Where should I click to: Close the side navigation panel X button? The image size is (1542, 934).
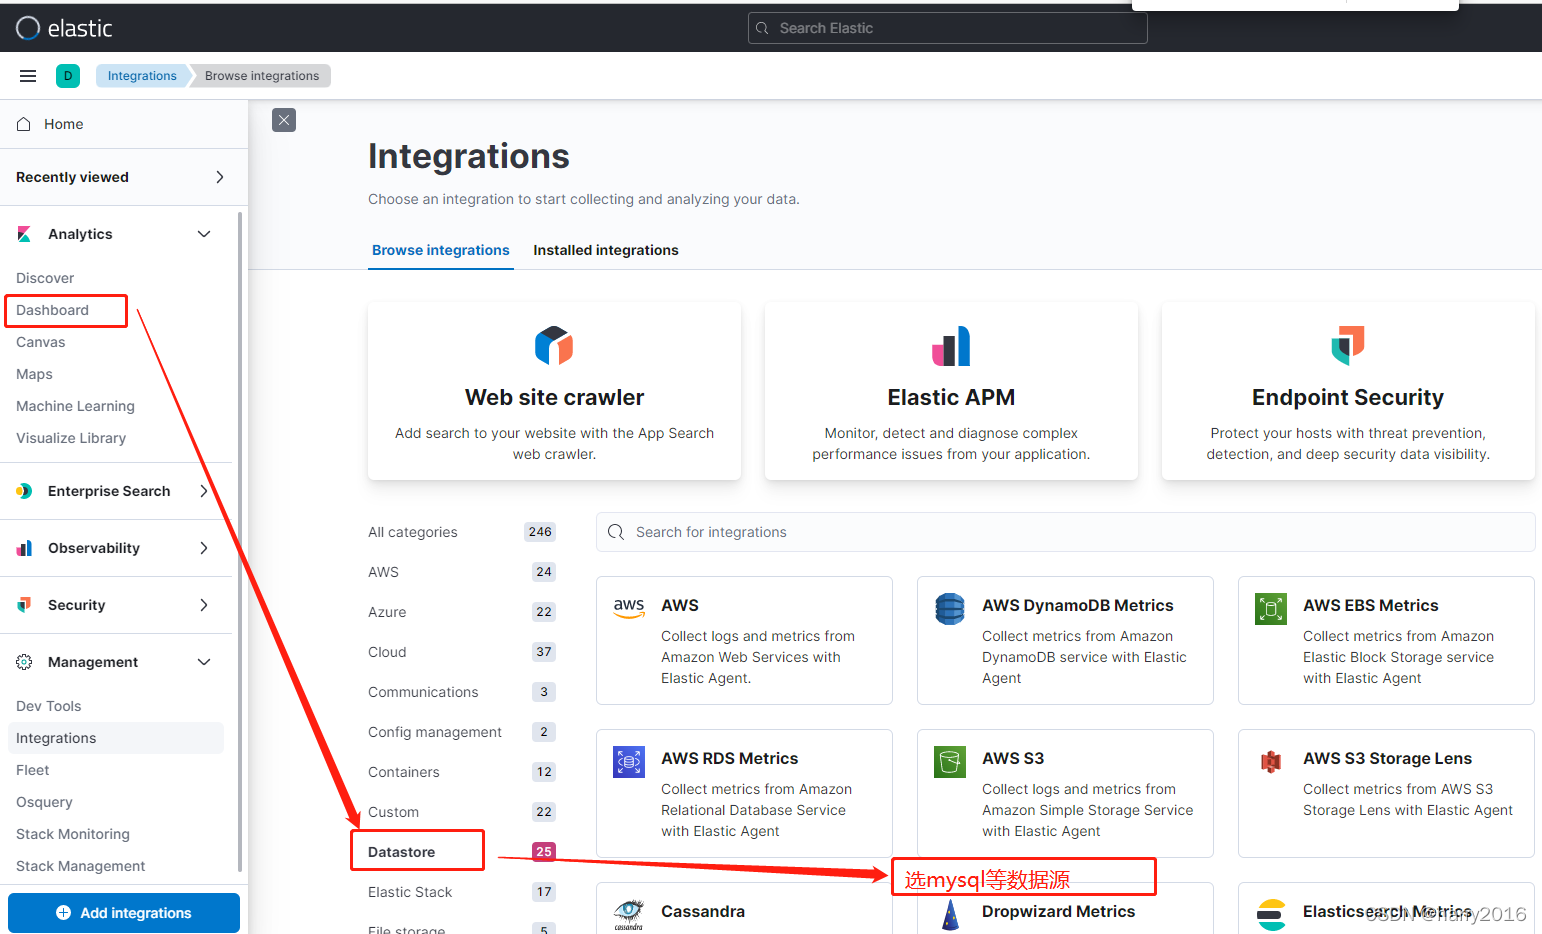(284, 120)
